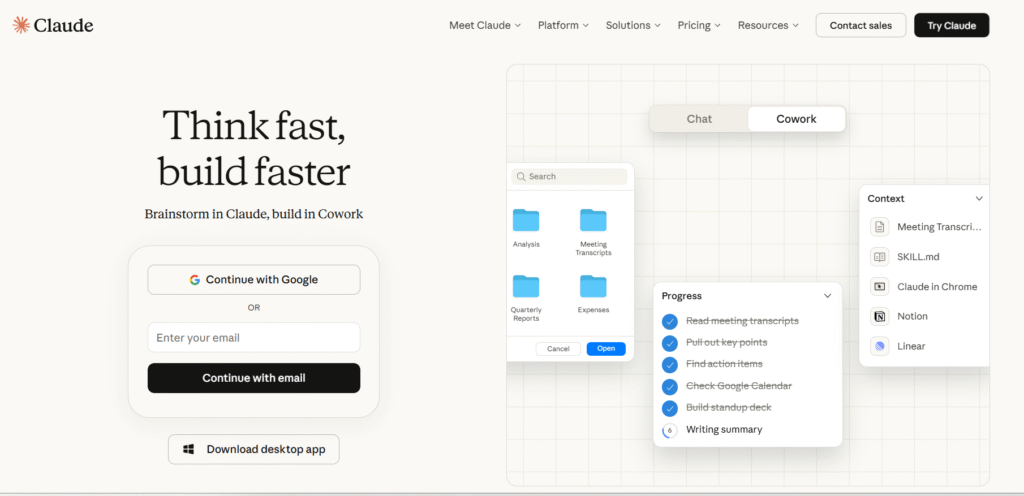Image resolution: width=1024 pixels, height=496 pixels.
Task: Click the SKILL.md context icon
Action: click(x=879, y=257)
